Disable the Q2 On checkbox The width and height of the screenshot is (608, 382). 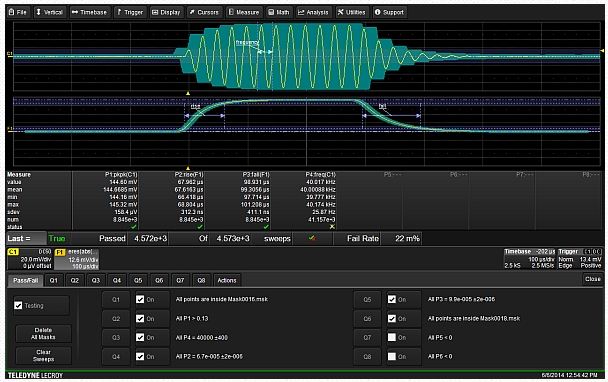[140, 318]
